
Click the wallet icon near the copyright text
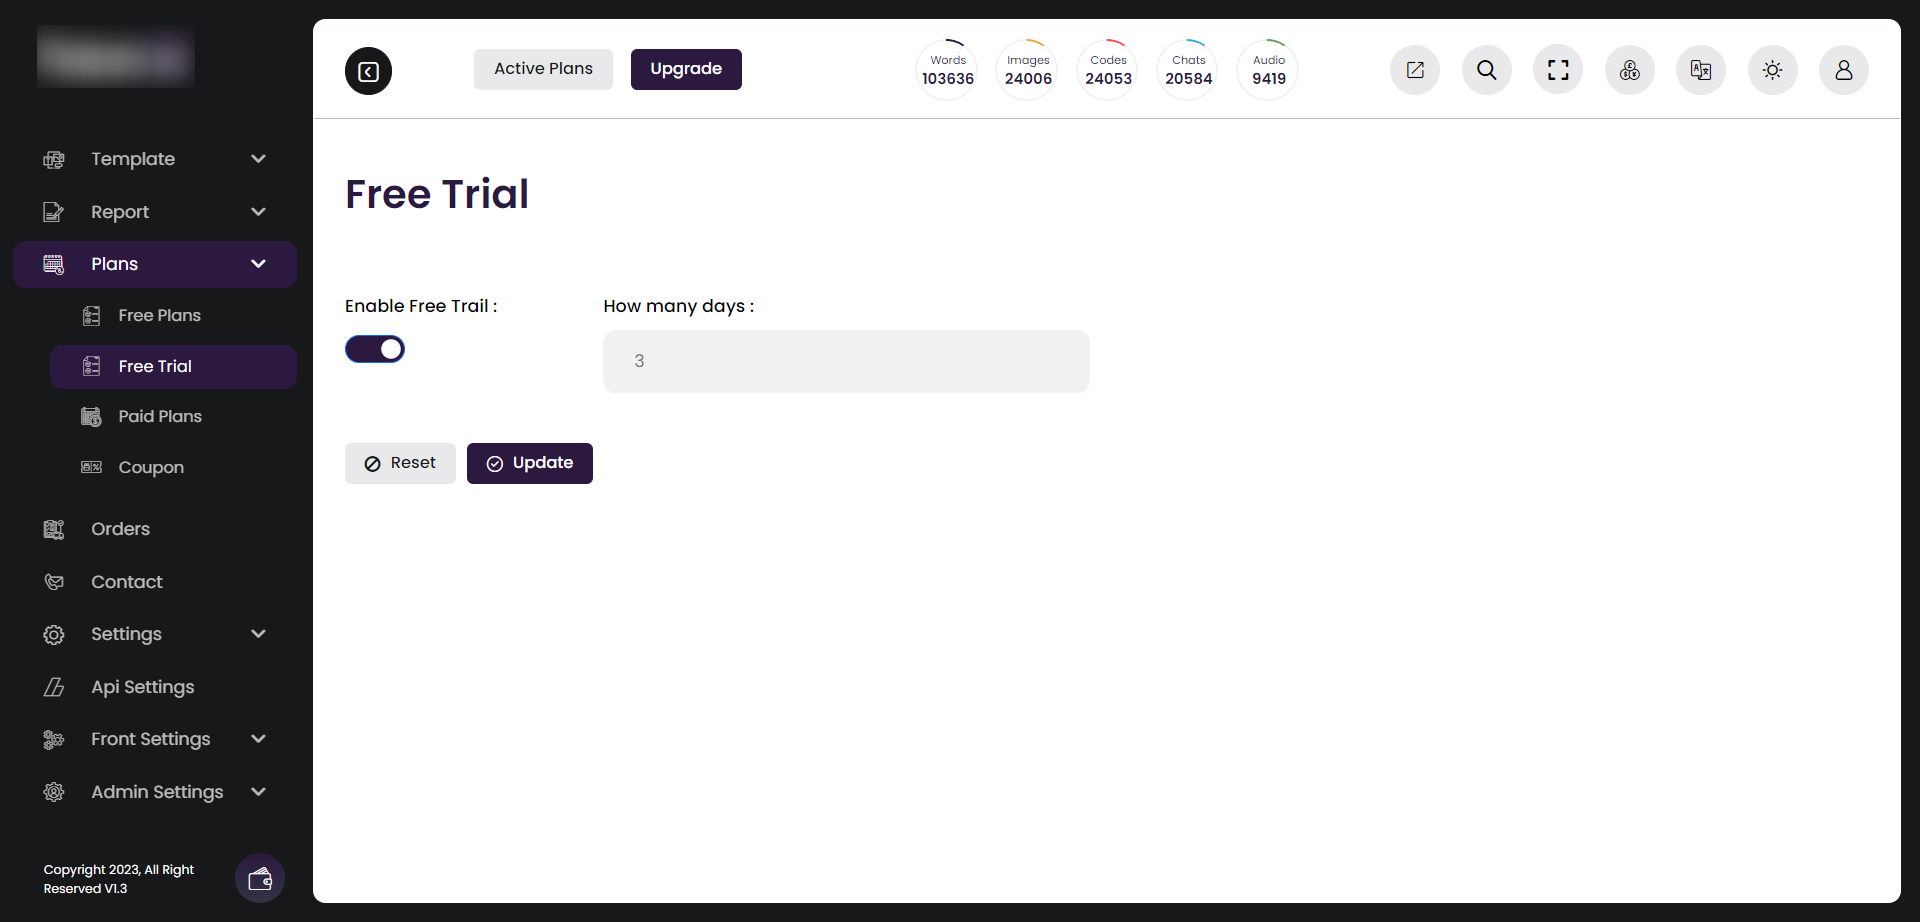[x=259, y=878]
